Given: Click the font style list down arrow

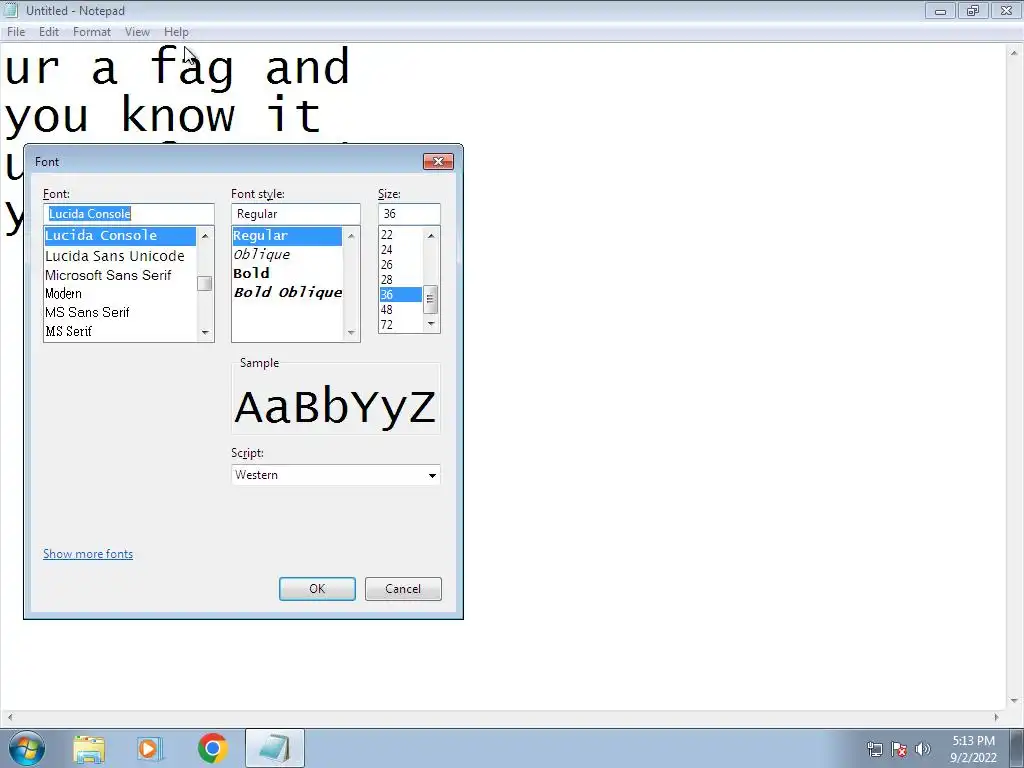Looking at the screenshot, I should [x=351, y=332].
